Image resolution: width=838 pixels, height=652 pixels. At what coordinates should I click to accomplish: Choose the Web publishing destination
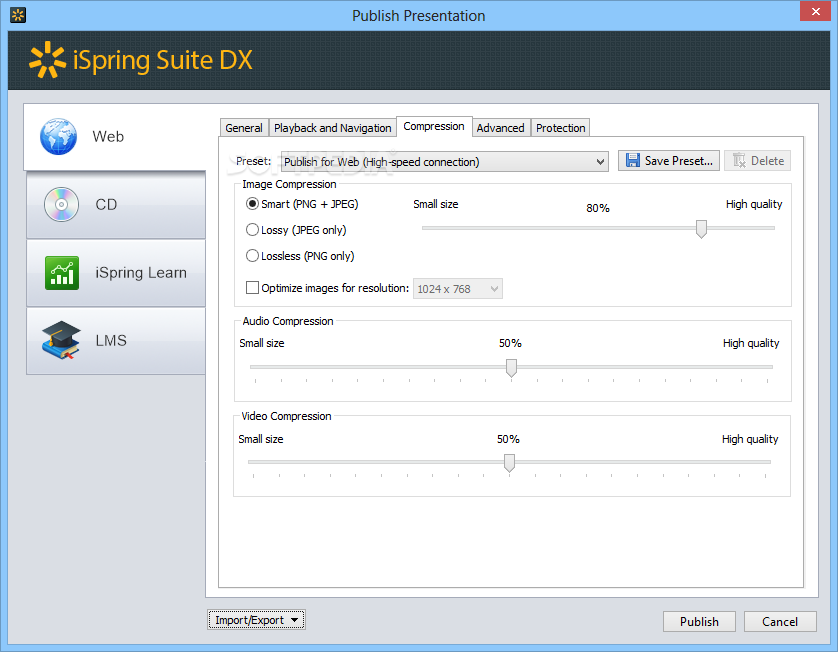click(114, 137)
